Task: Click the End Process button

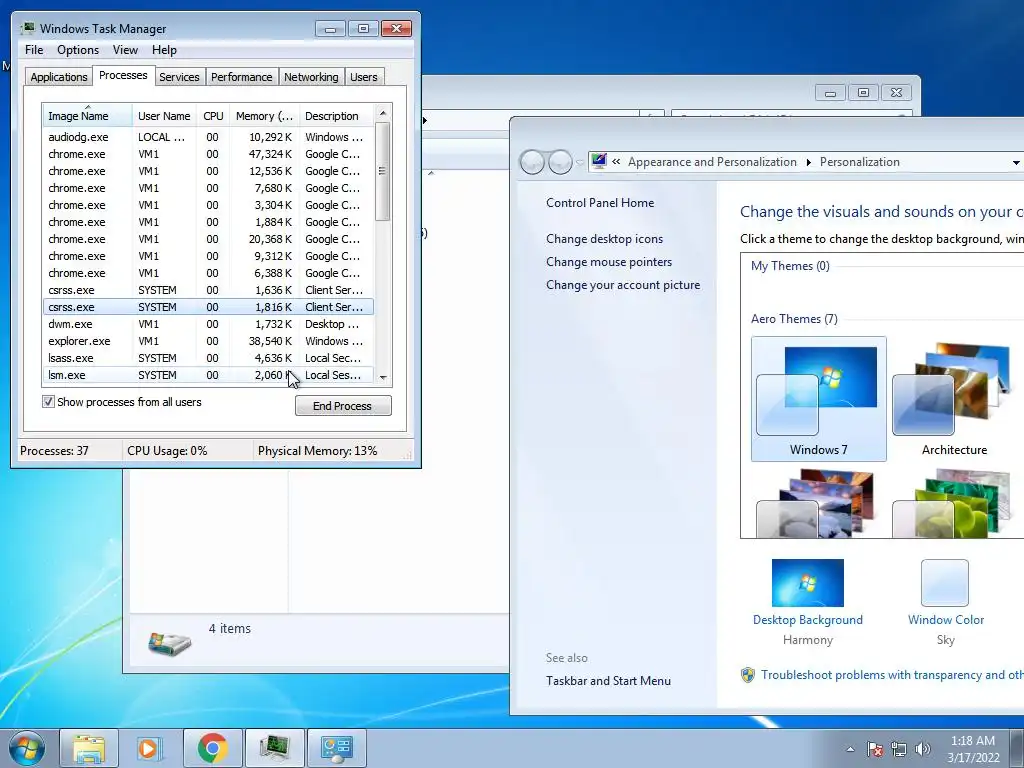Action: pos(343,406)
